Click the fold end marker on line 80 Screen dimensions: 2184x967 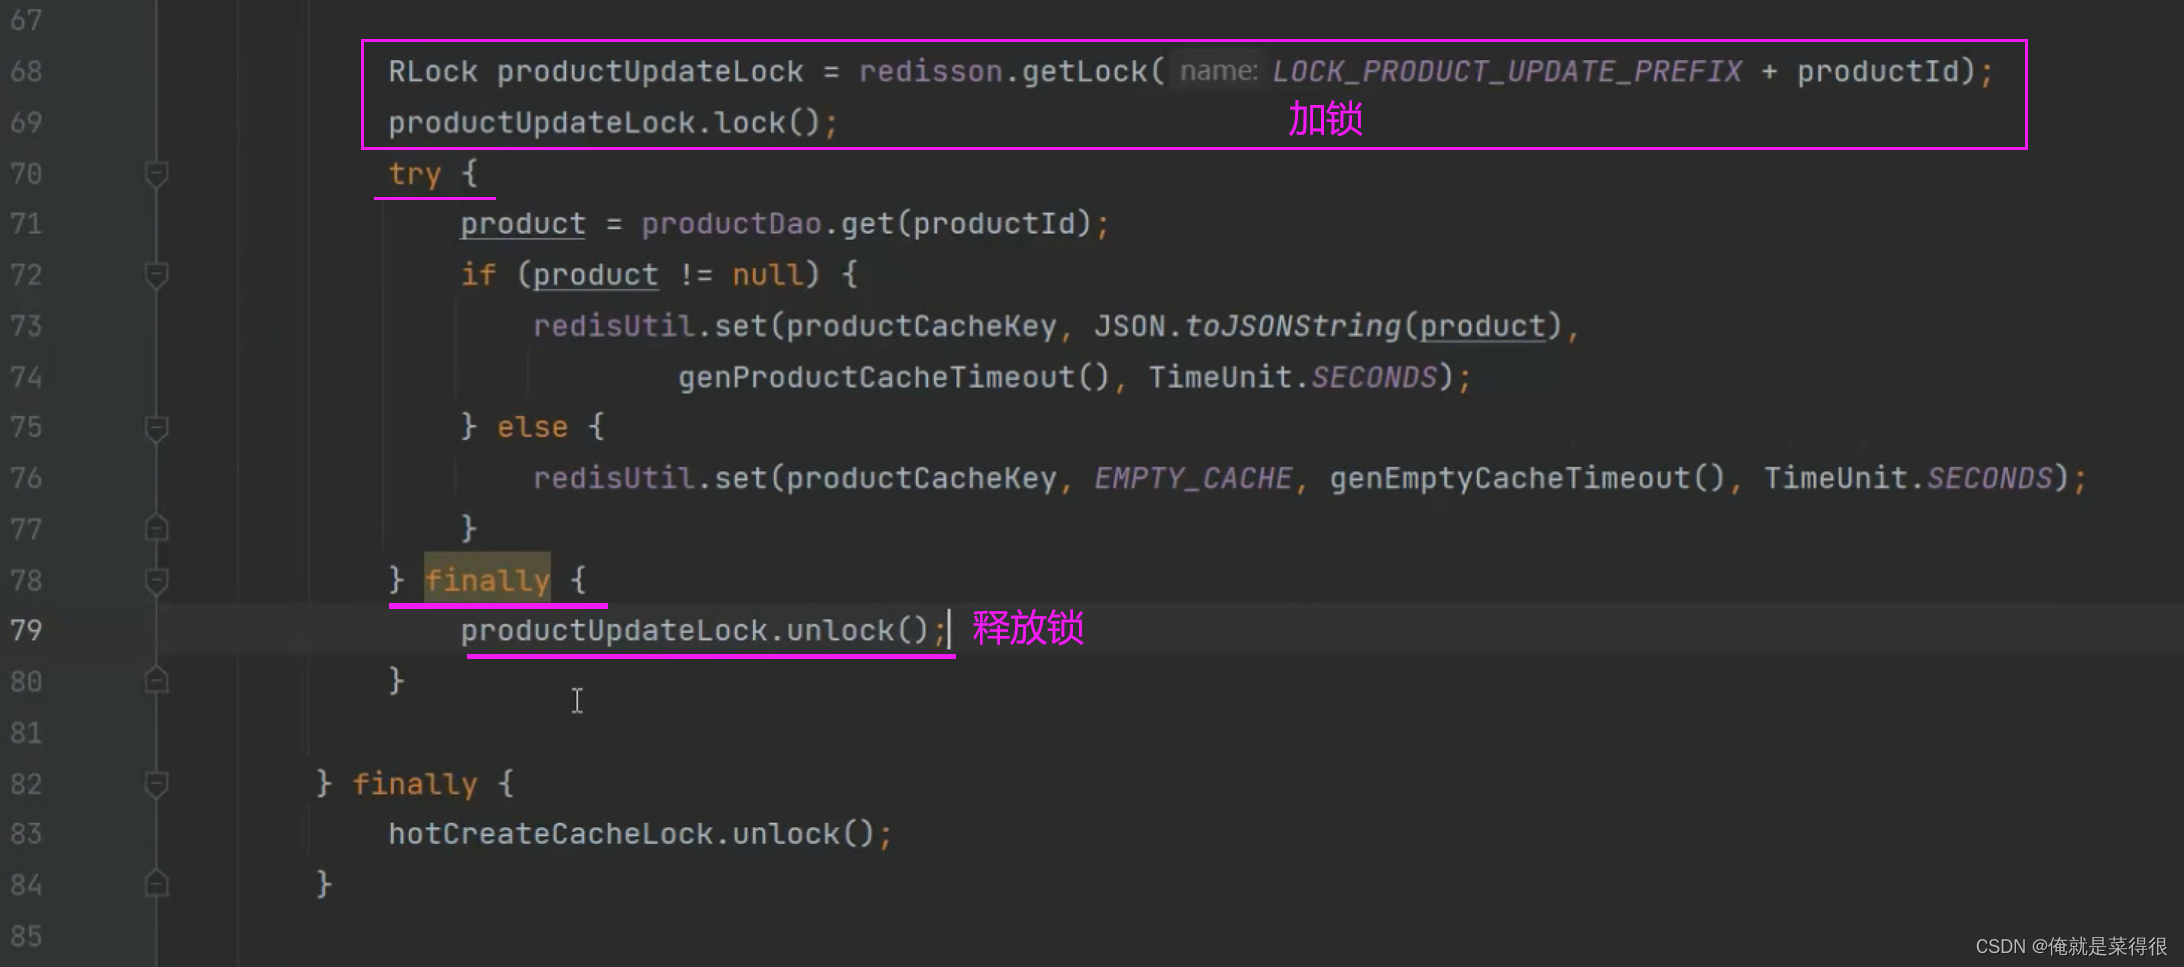coord(156,681)
